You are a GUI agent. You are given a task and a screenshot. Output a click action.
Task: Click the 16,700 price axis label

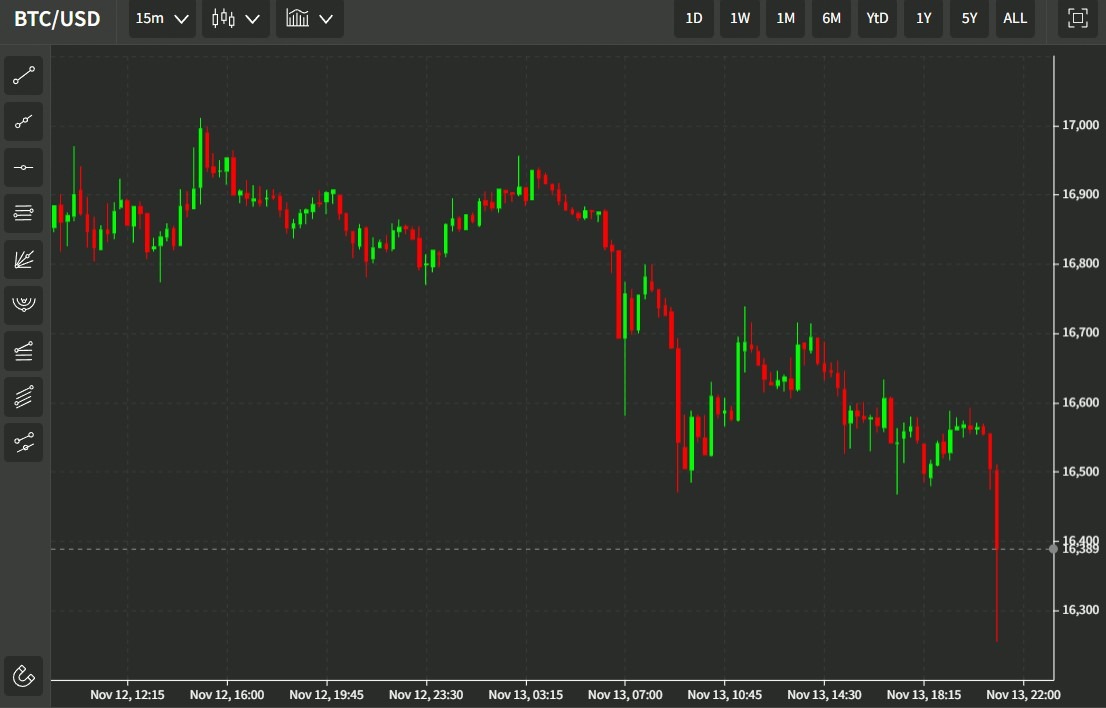(1080, 332)
